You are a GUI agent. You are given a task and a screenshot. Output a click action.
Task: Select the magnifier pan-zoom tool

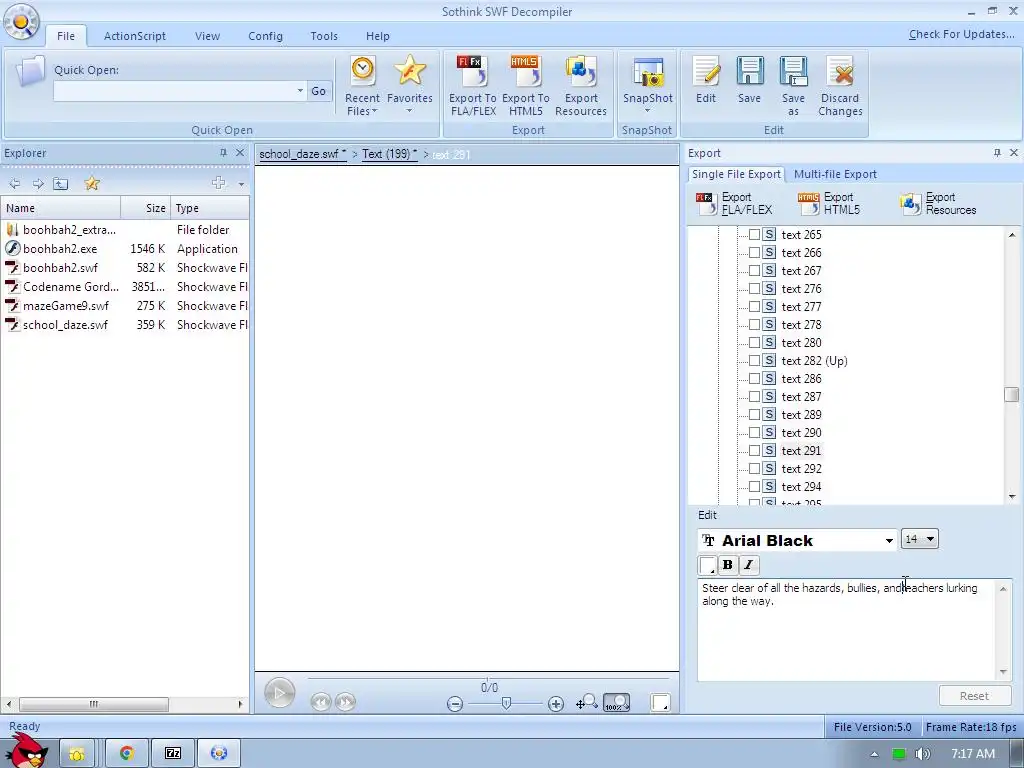click(586, 702)
